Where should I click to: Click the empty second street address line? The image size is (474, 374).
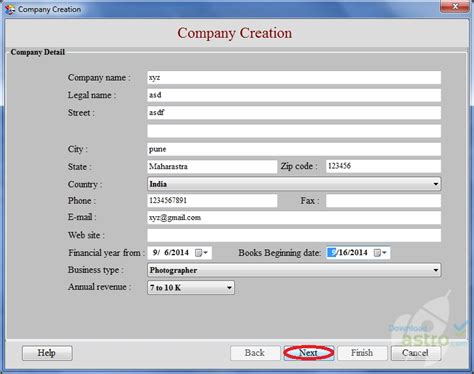[294, 131]
